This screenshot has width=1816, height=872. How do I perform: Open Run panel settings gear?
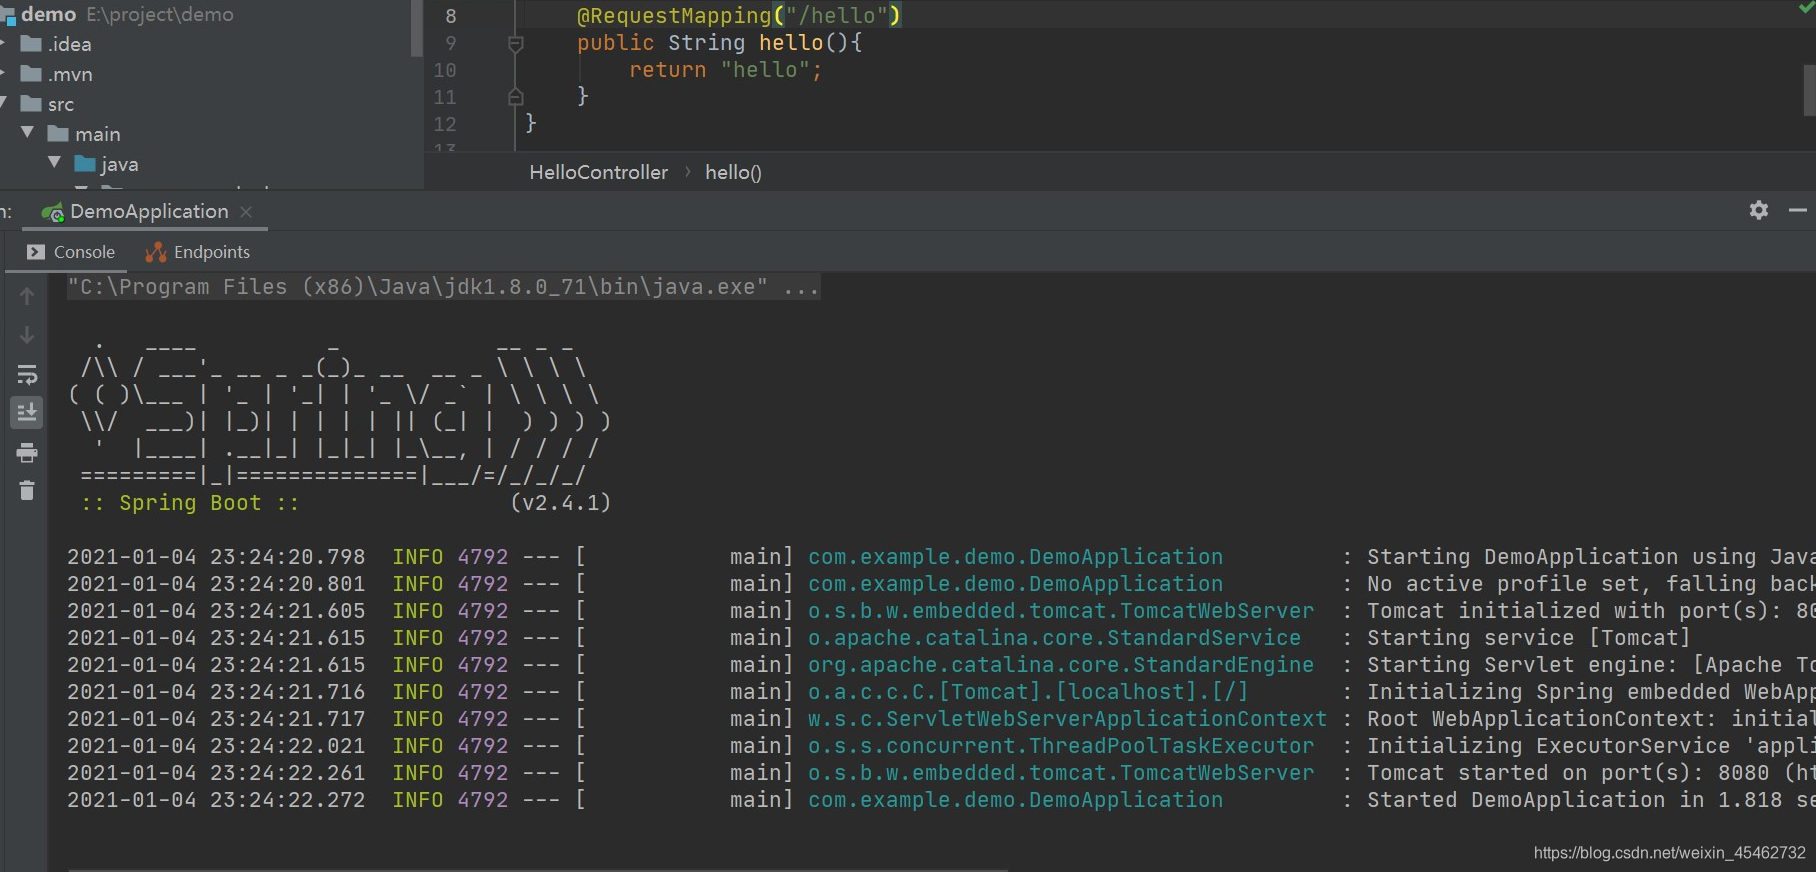point(1759,210)
